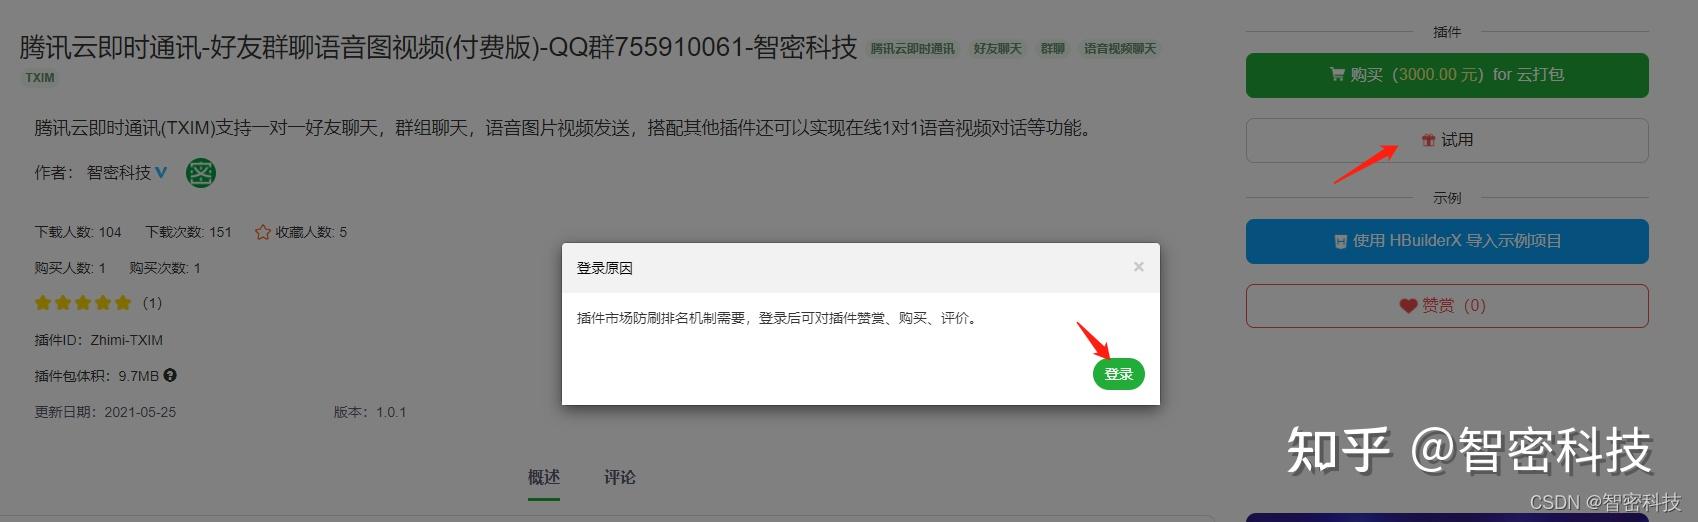Click the blue V verified badge

click(x=161, y=173)
